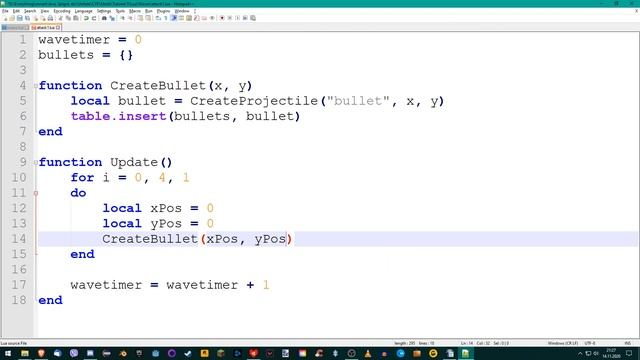
Task: Click the Print toolbar icon
Action: pos(50,18)
